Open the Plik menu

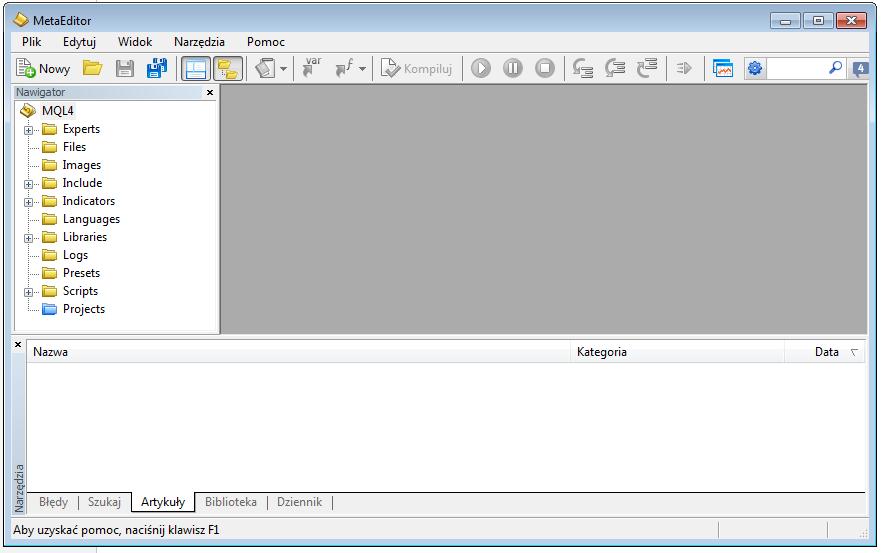point(31,42)
